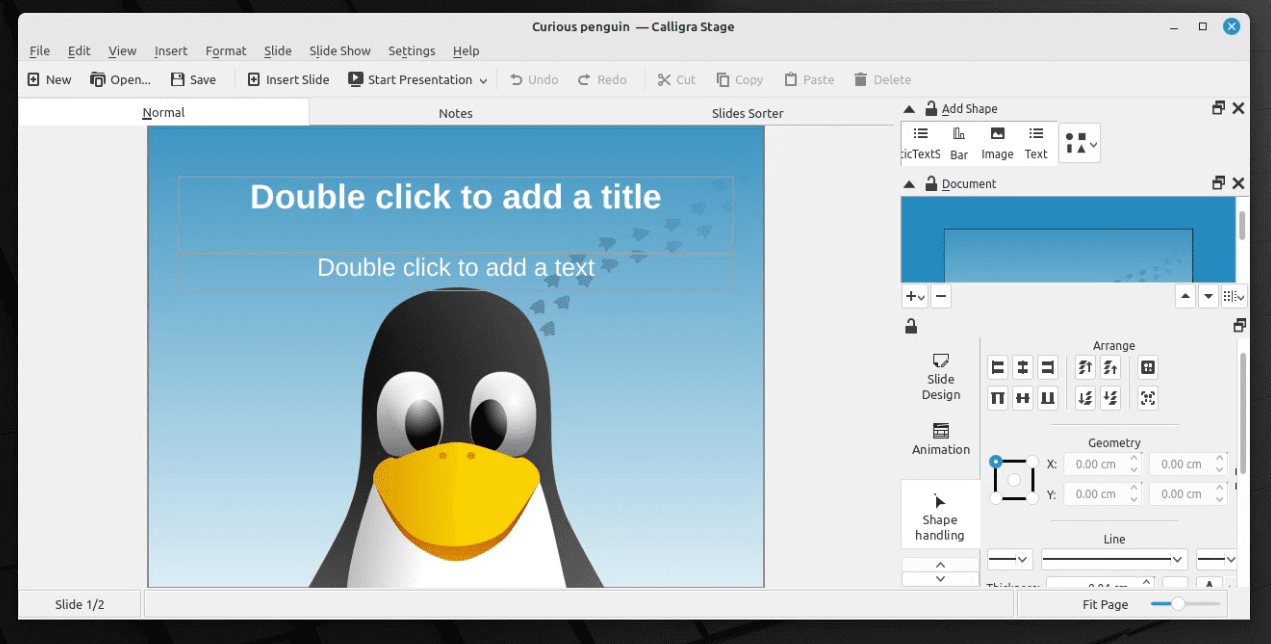Click the 'Double click to add a text' placeholder
The image size is (1271, 644).
click(456, 267)
